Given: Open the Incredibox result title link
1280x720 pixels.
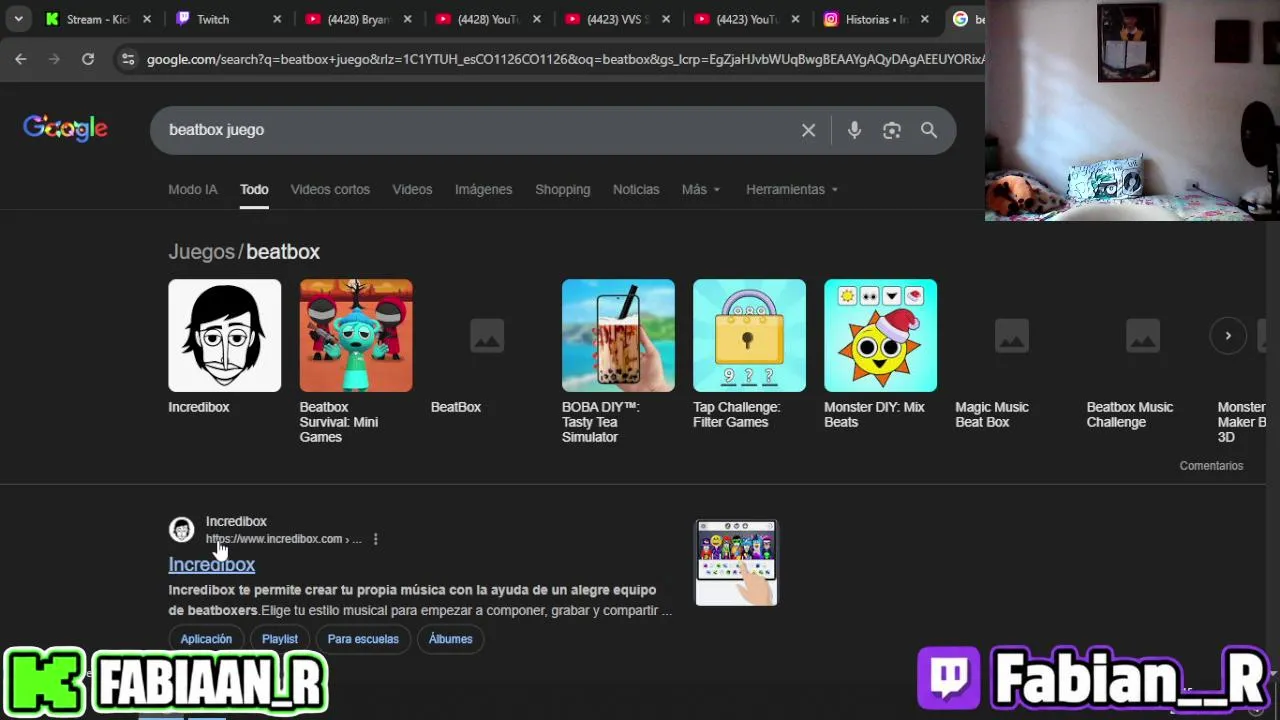Looking at the screenshot, I should click(x=211, y=565).
